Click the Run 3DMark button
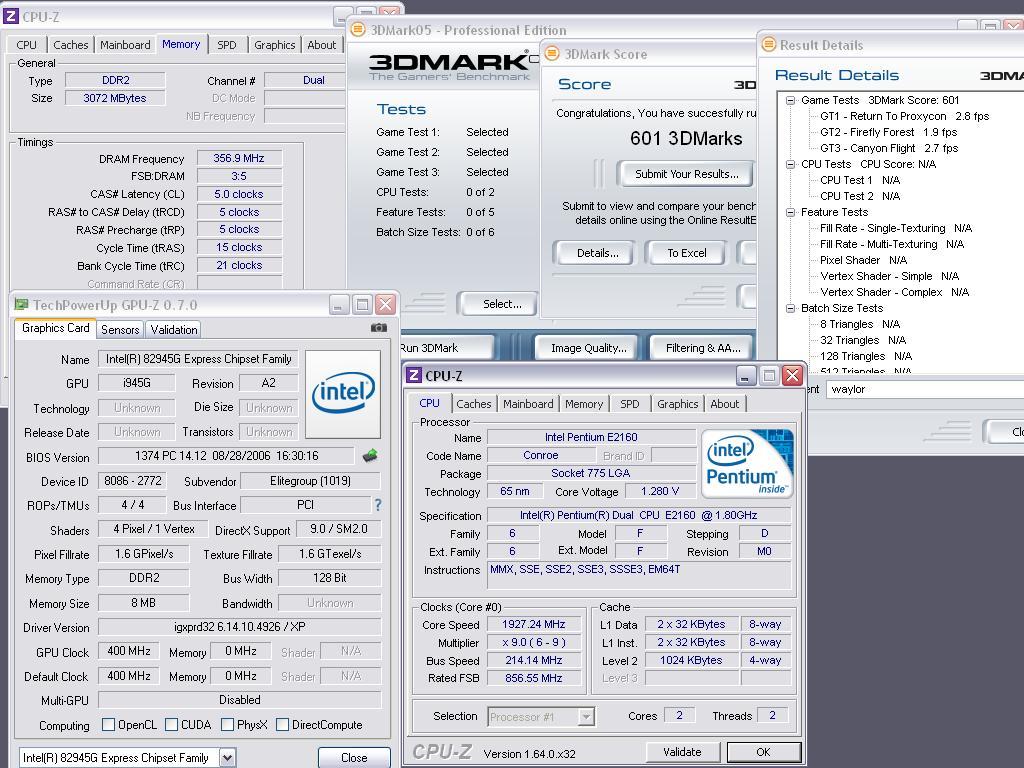The width and height of the screenshot is (1024, 768). pyautogui.click(x=447, y=348)
